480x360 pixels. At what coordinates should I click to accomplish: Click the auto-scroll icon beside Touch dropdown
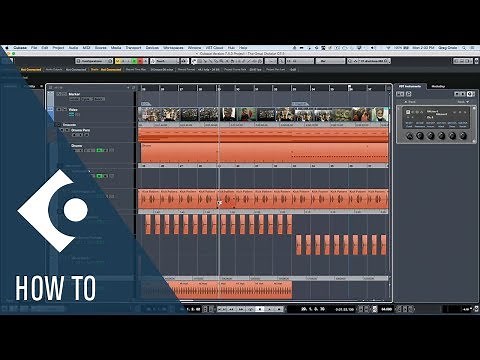(x=184, y=61)
